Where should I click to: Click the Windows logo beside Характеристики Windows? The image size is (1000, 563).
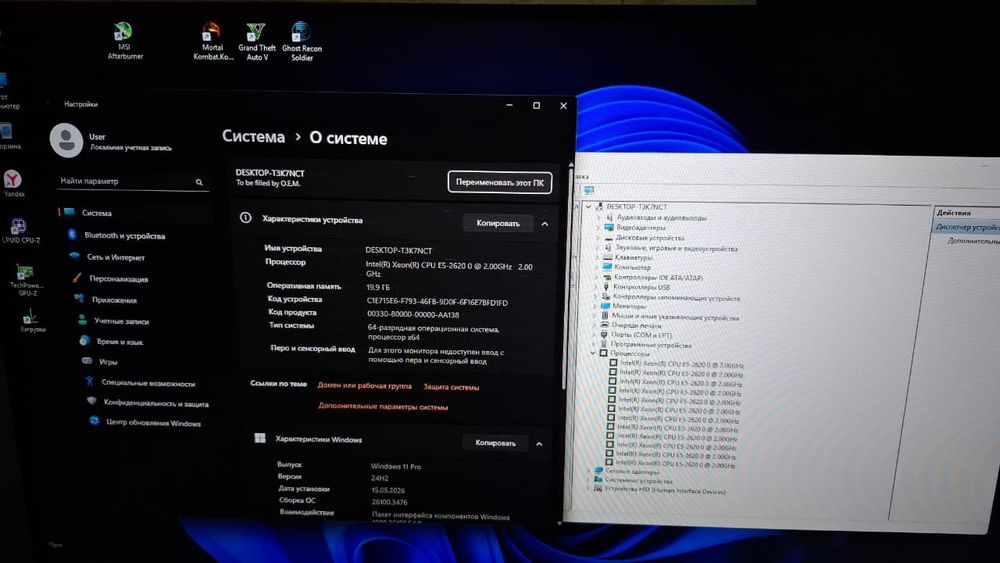[260, 438]
